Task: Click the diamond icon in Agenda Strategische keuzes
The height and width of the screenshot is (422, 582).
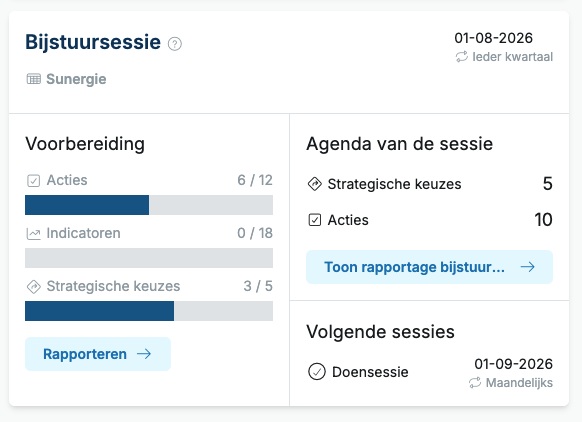Action: (315, 184)
